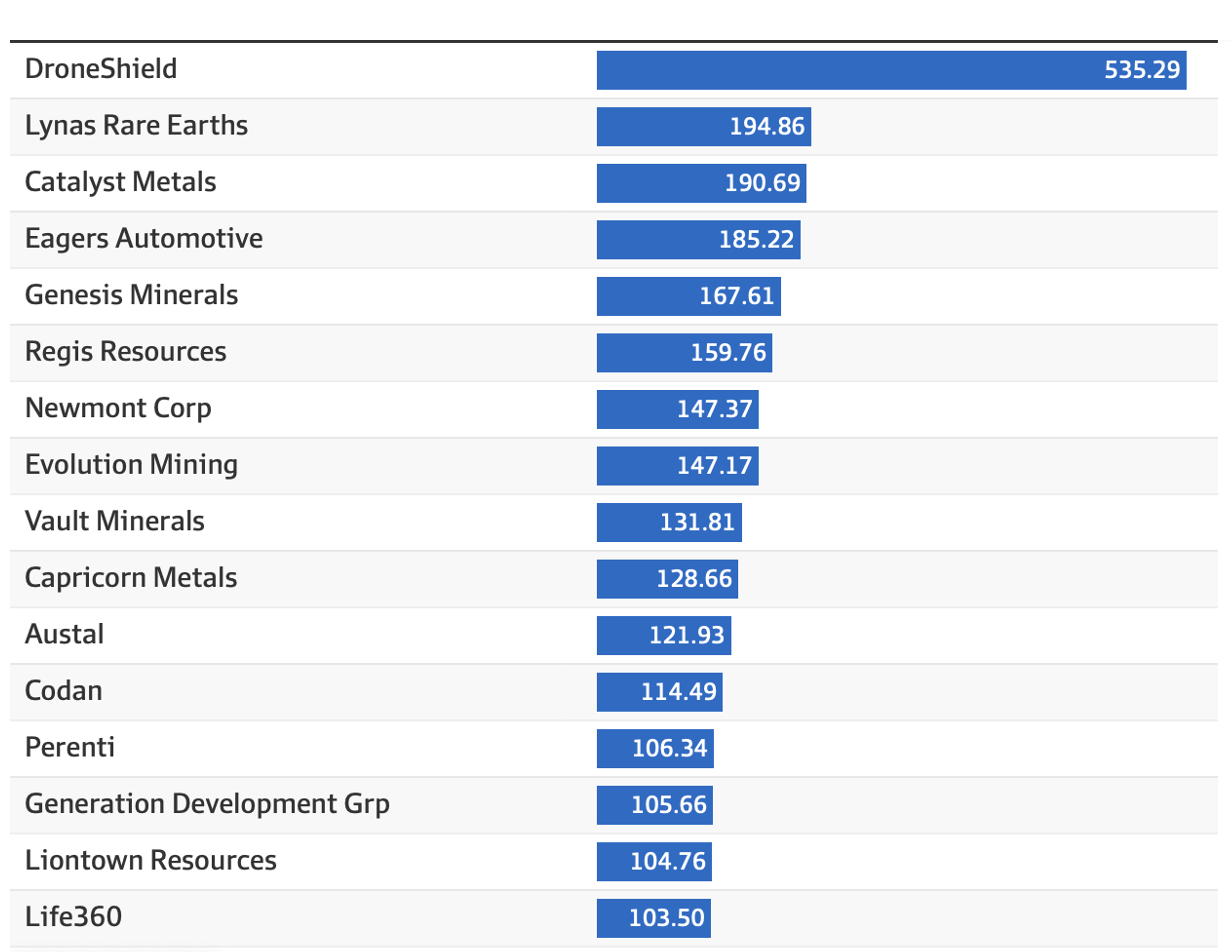Click the Genesis Minerals label

click(132, 295)
